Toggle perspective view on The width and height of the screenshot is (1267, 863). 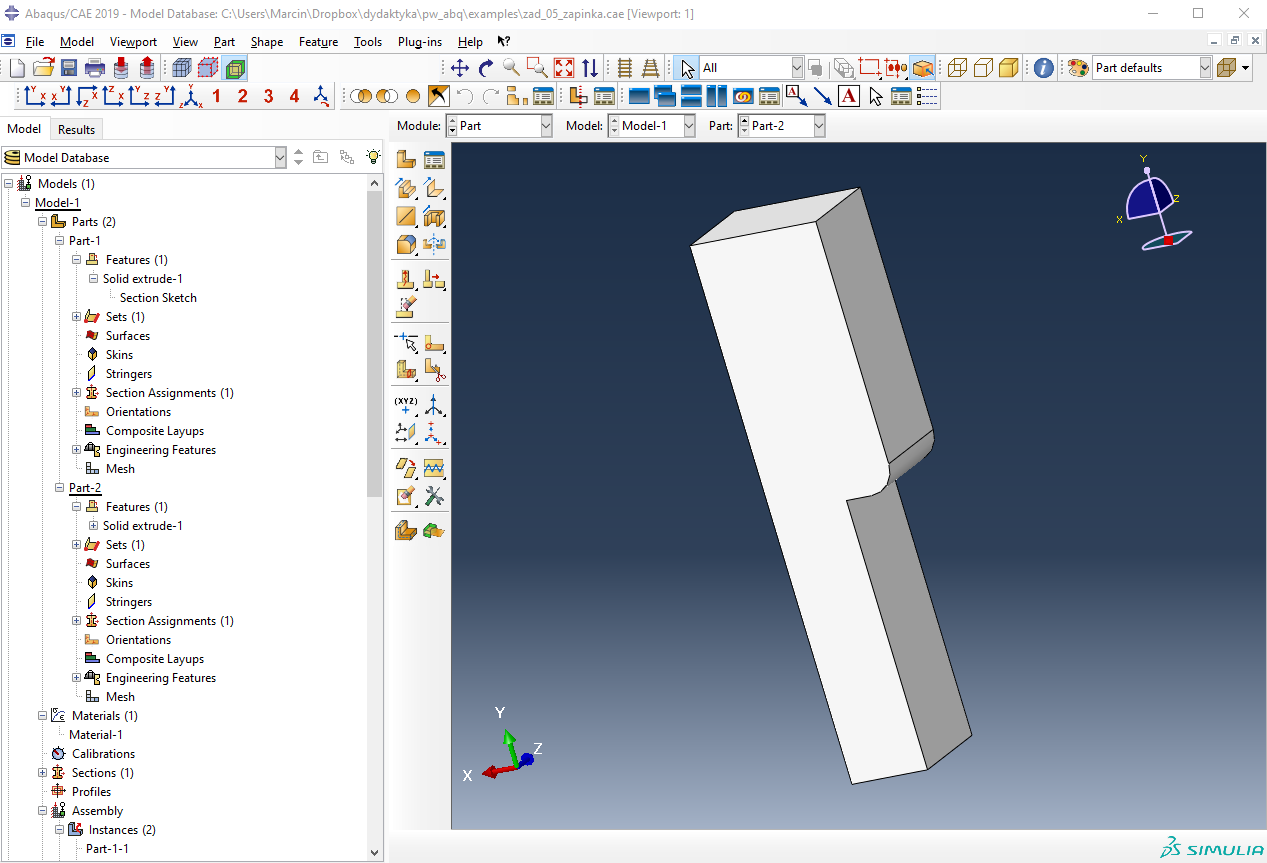[650, 68]
